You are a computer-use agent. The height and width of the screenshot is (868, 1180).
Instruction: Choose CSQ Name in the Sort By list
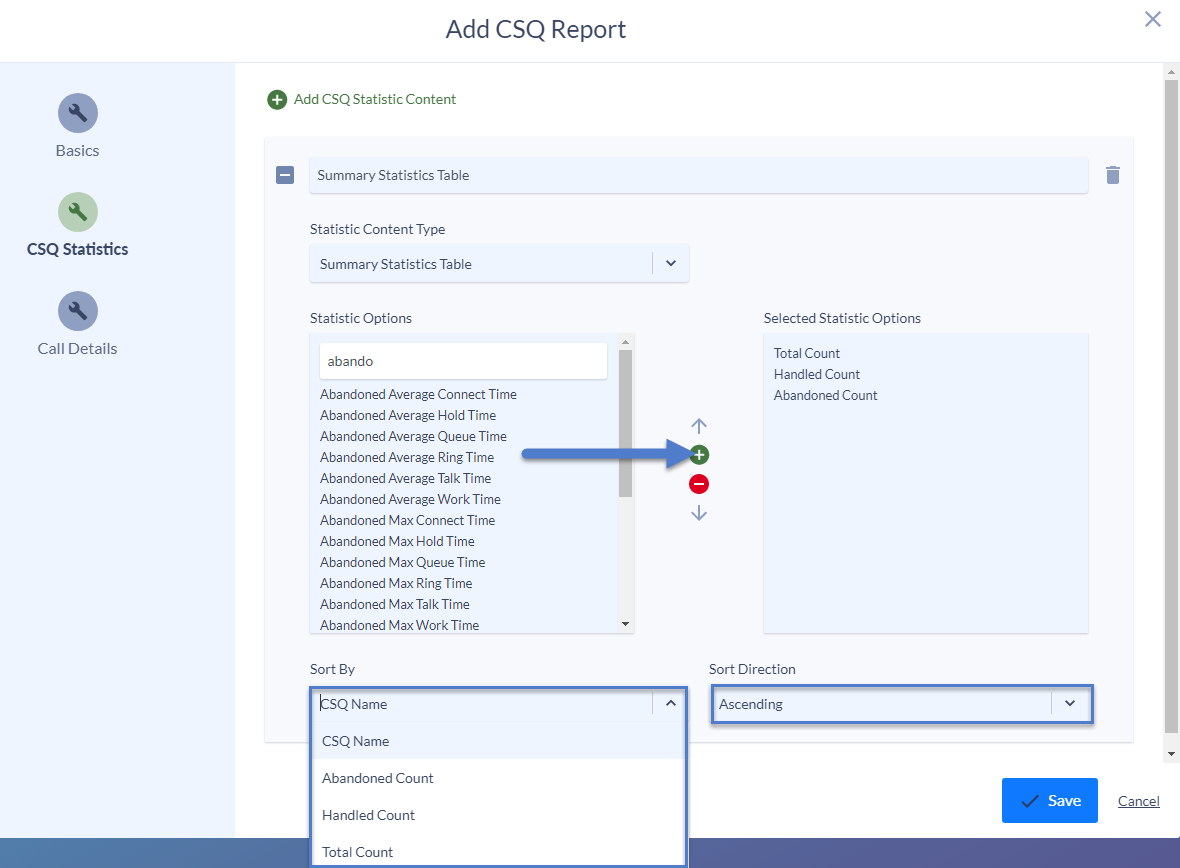(498, 741)
